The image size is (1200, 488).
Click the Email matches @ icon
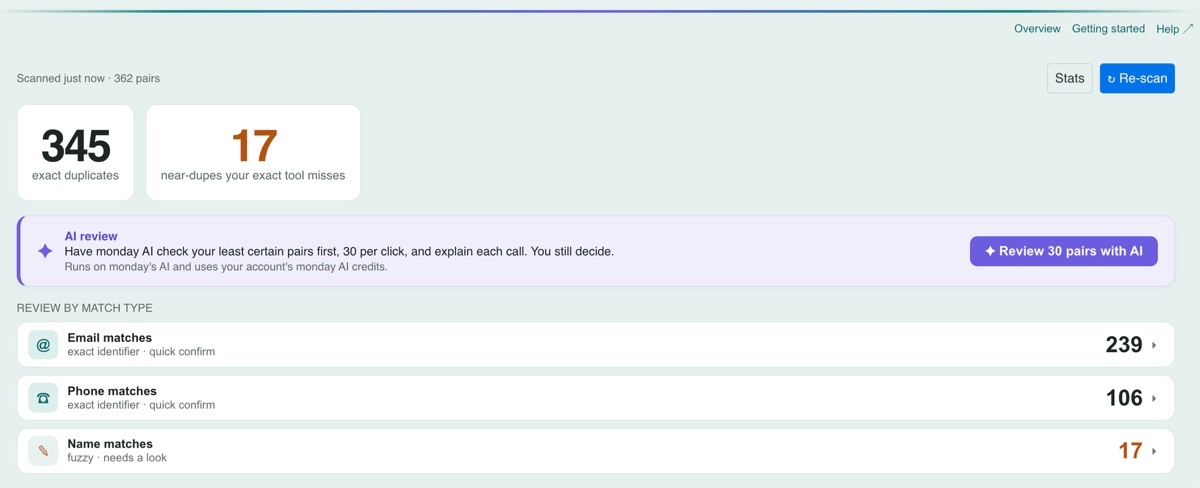click(x=43, y=345)
